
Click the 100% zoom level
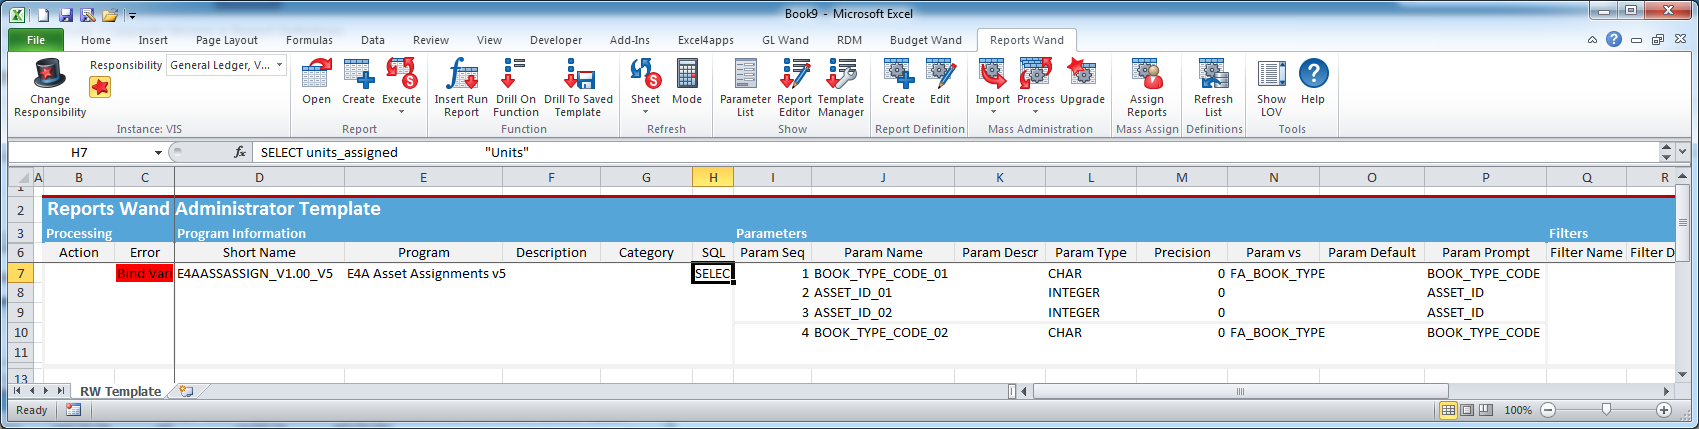point(1518,410)
